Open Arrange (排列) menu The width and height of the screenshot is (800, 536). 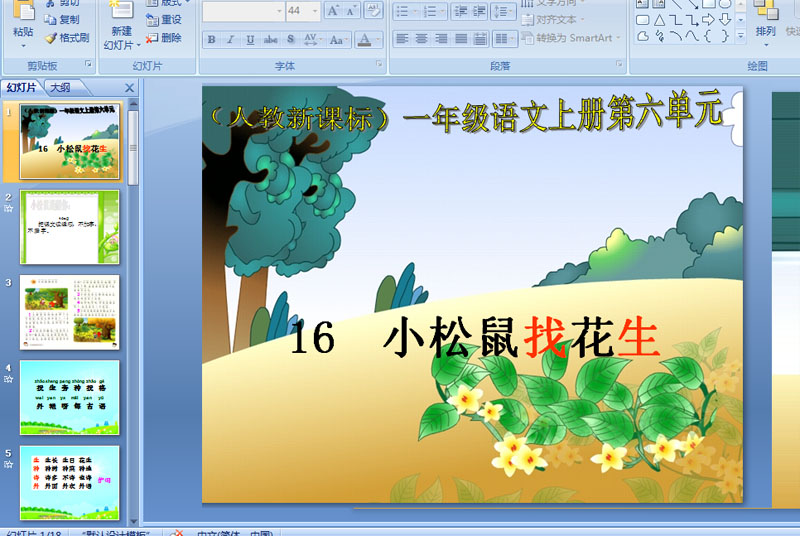point(765,23)
